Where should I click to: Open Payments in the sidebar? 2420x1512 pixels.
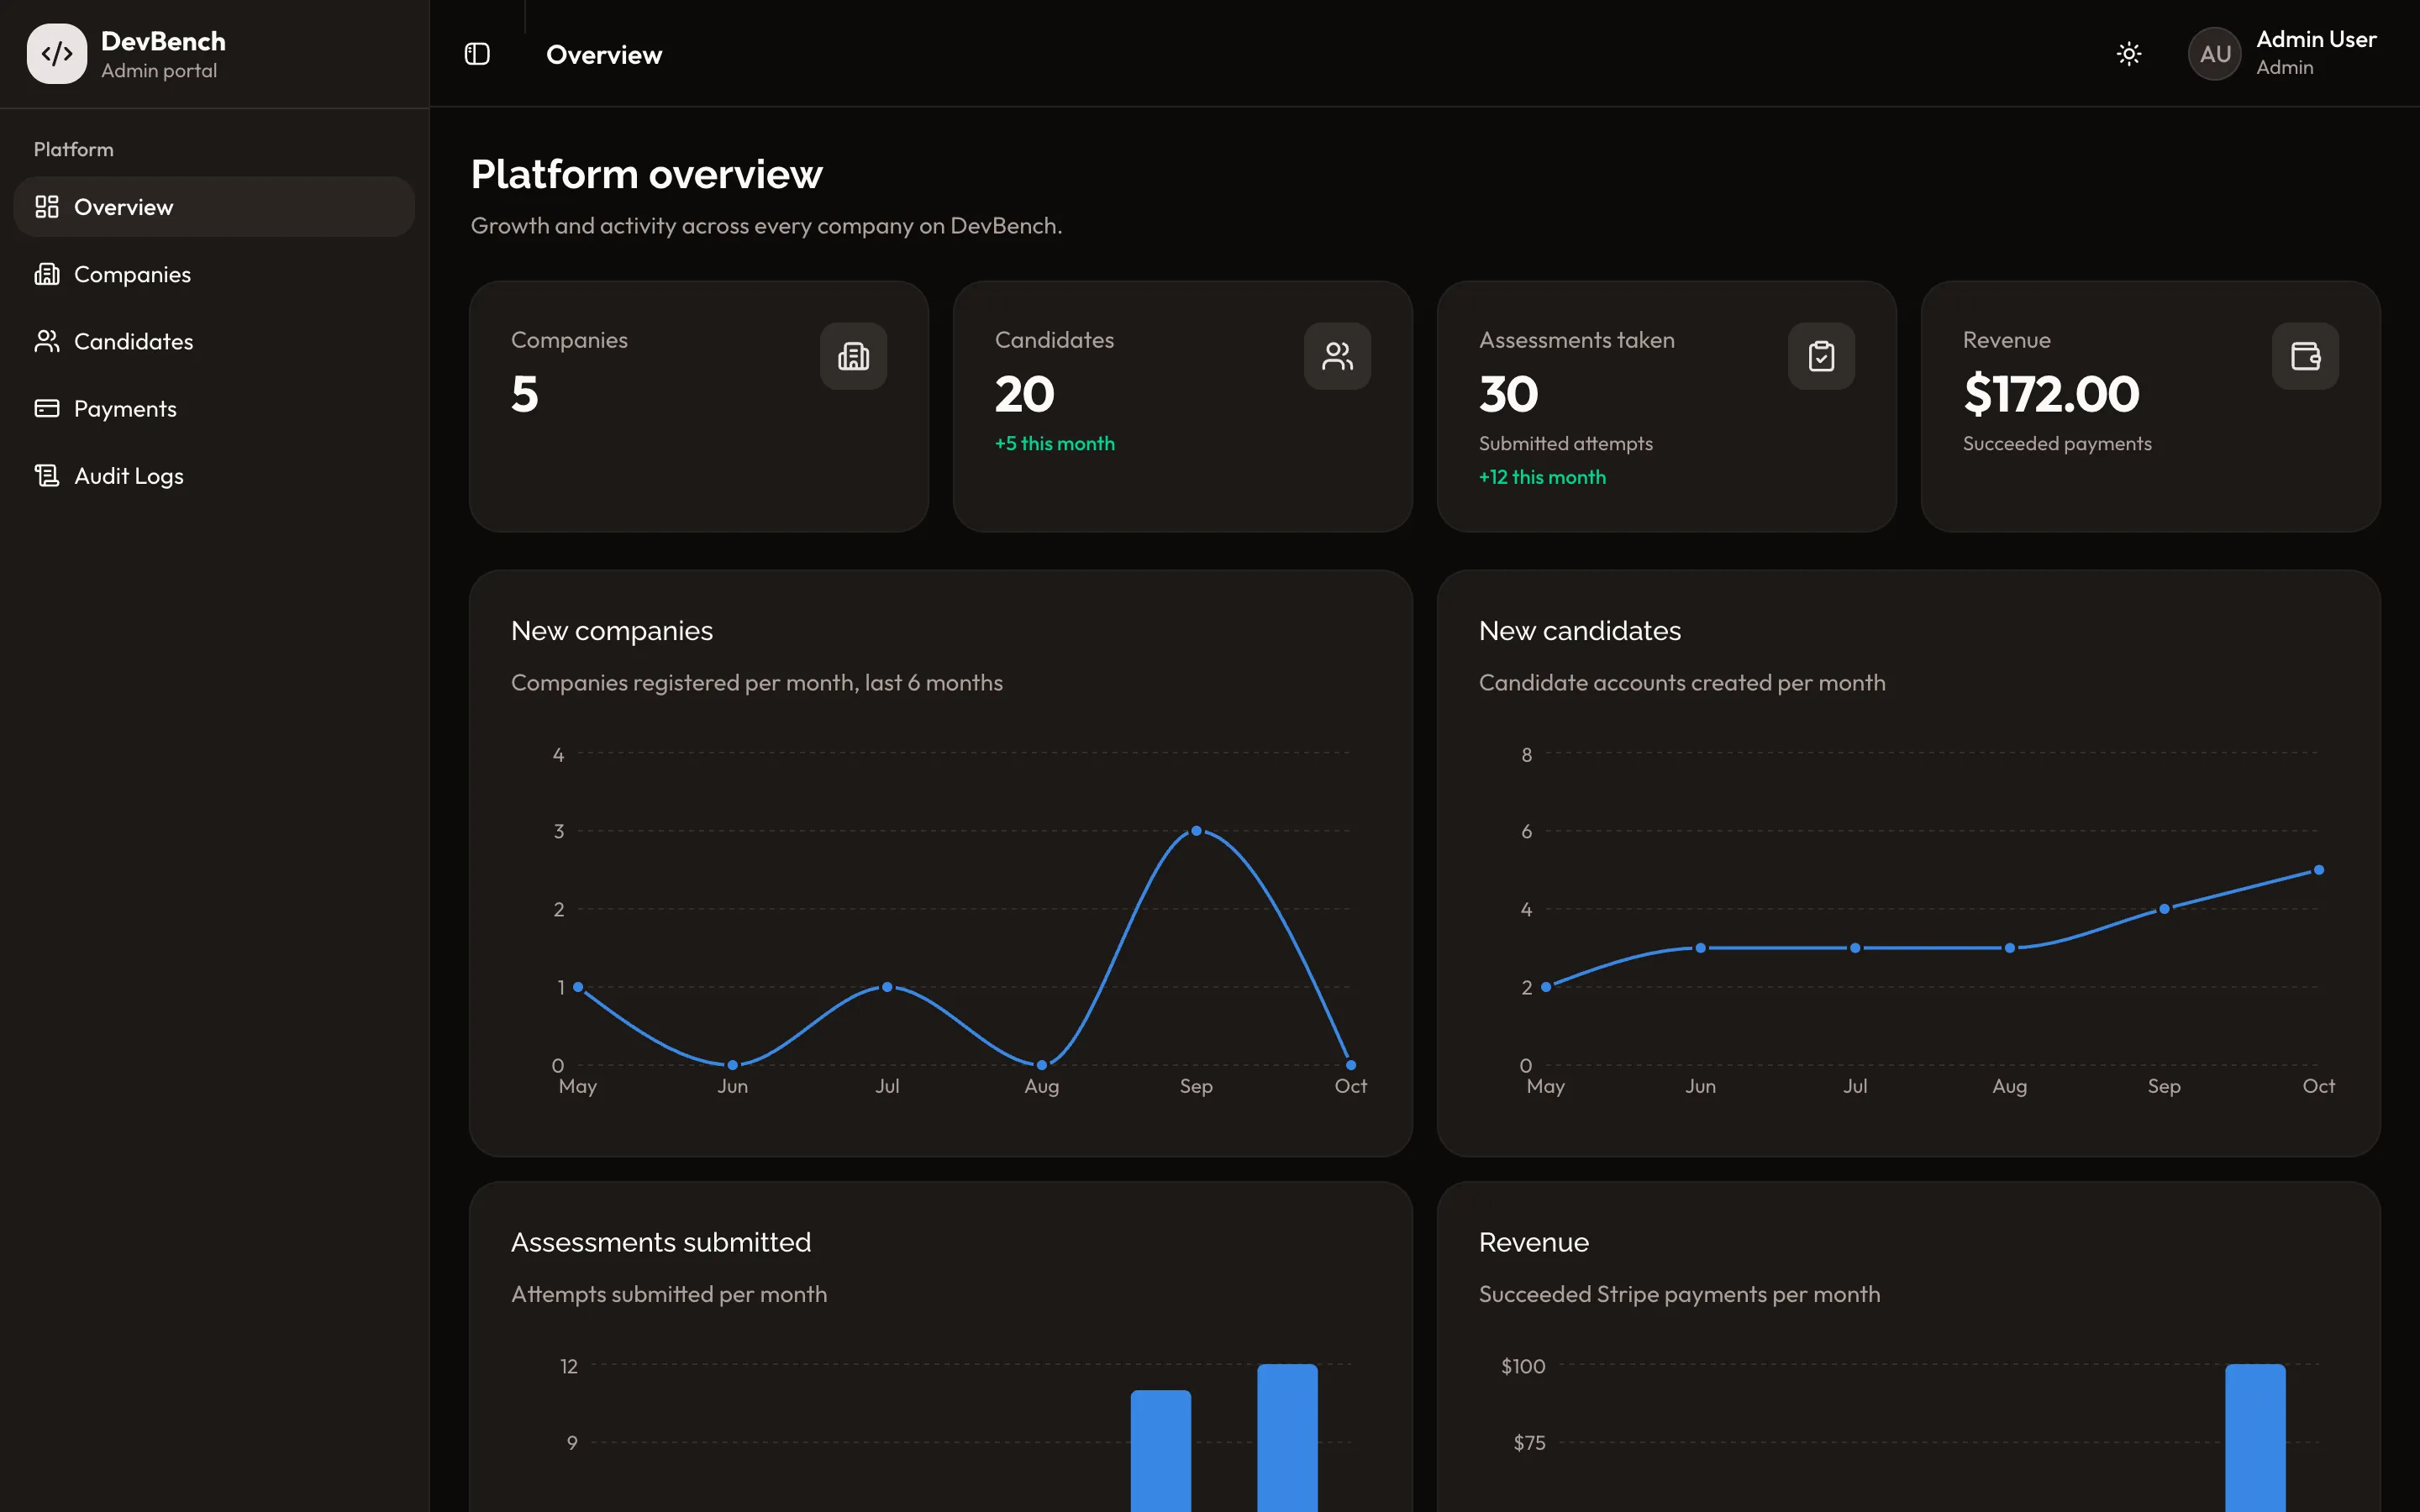214,408
